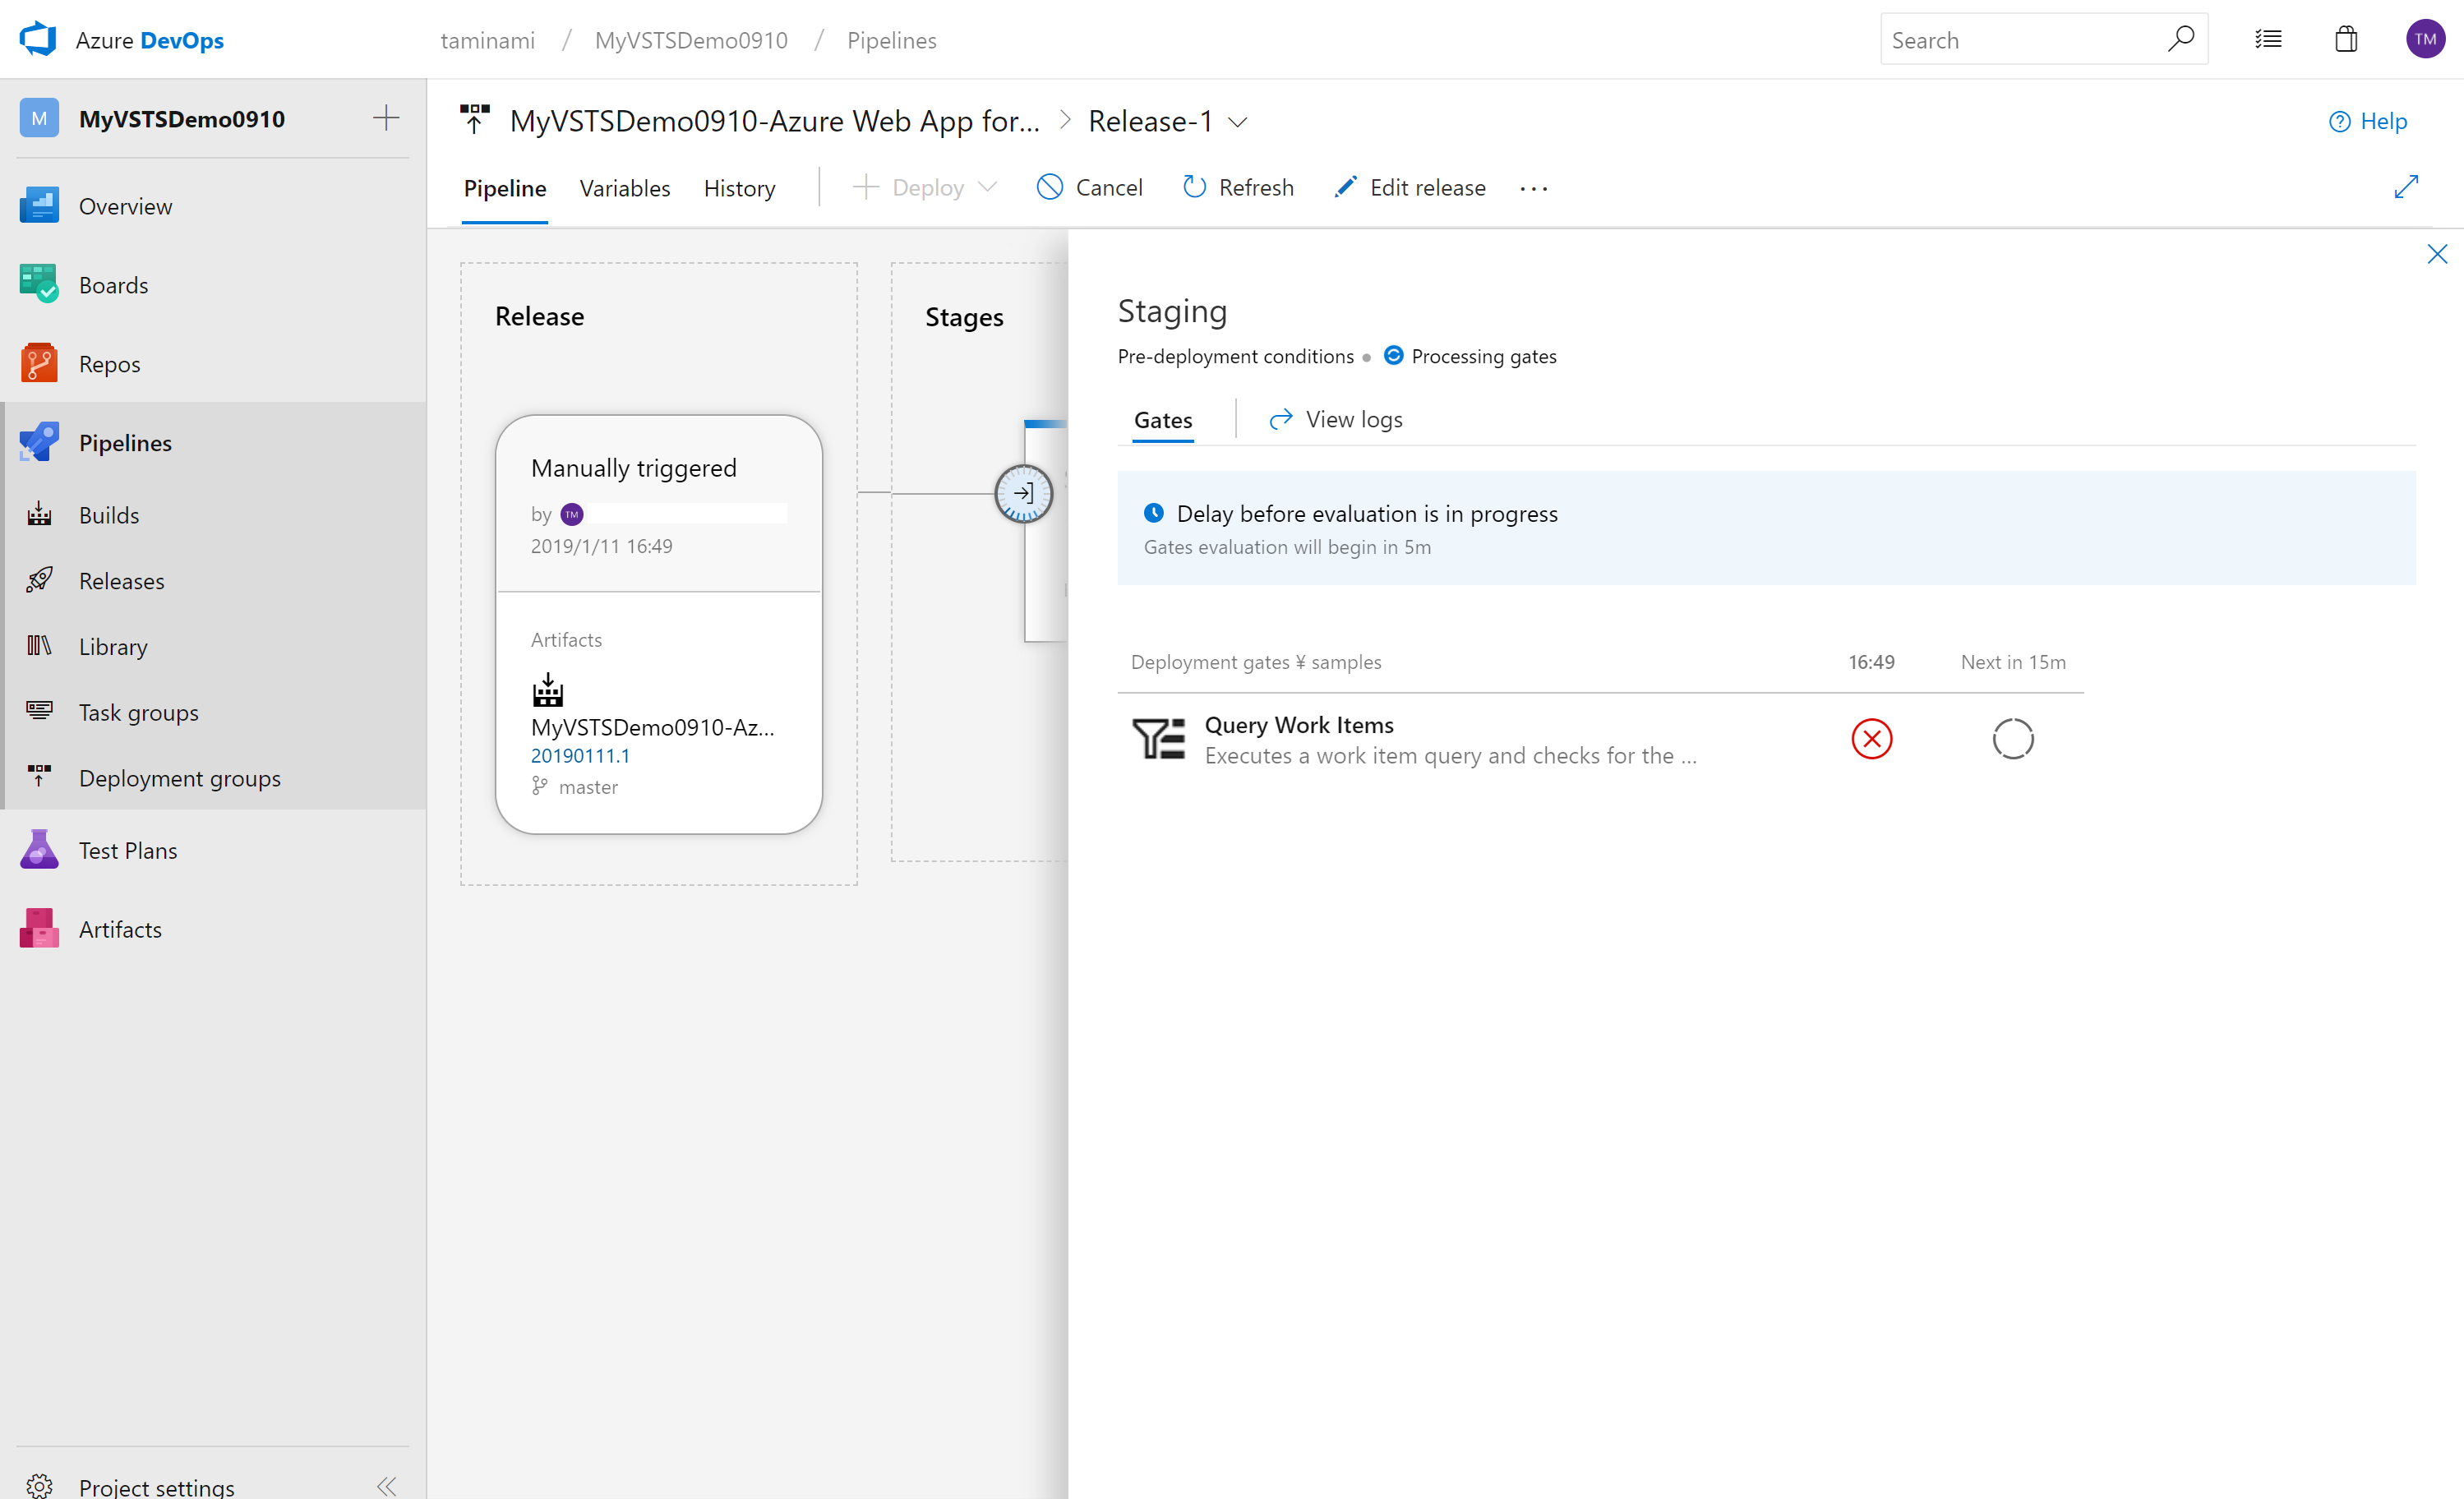Click the shopping bag marketplace icon
The height and width of the screenshot is (1499, 2464).
[2345, 39]
